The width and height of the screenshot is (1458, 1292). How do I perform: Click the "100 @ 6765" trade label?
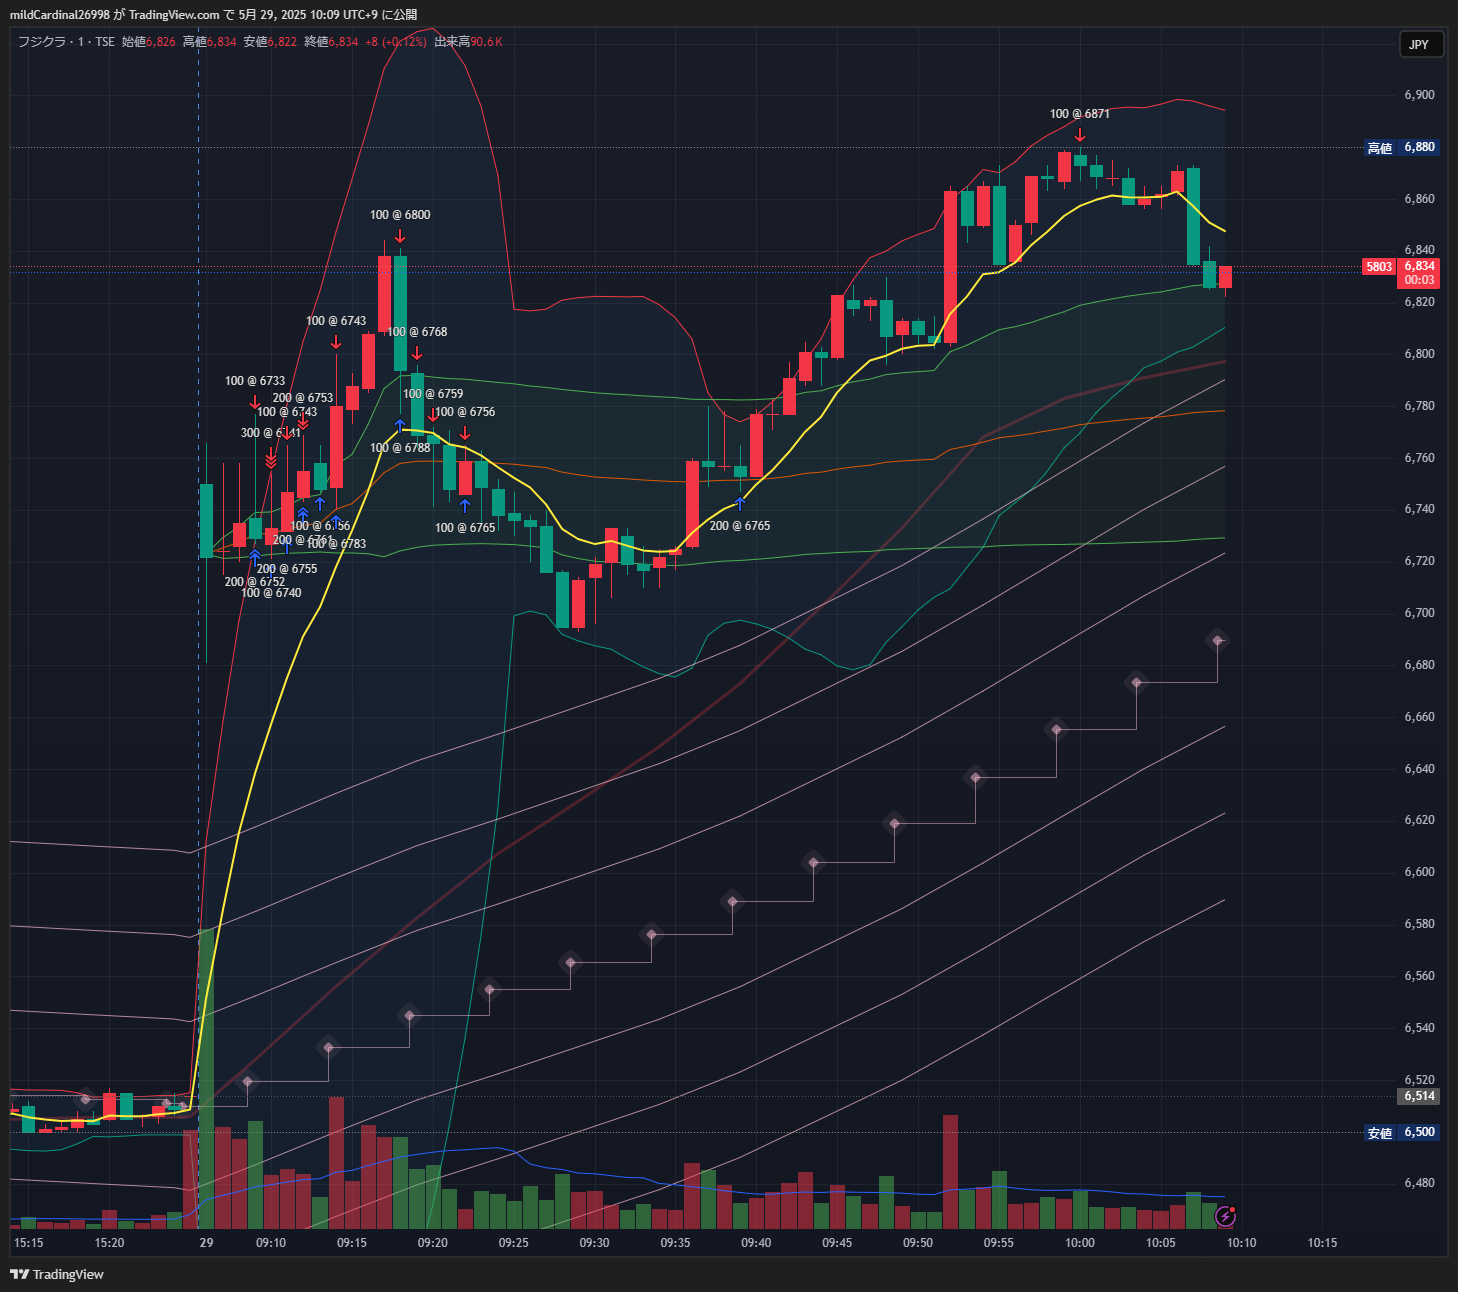pyautogui.click(x=465, y=528)
